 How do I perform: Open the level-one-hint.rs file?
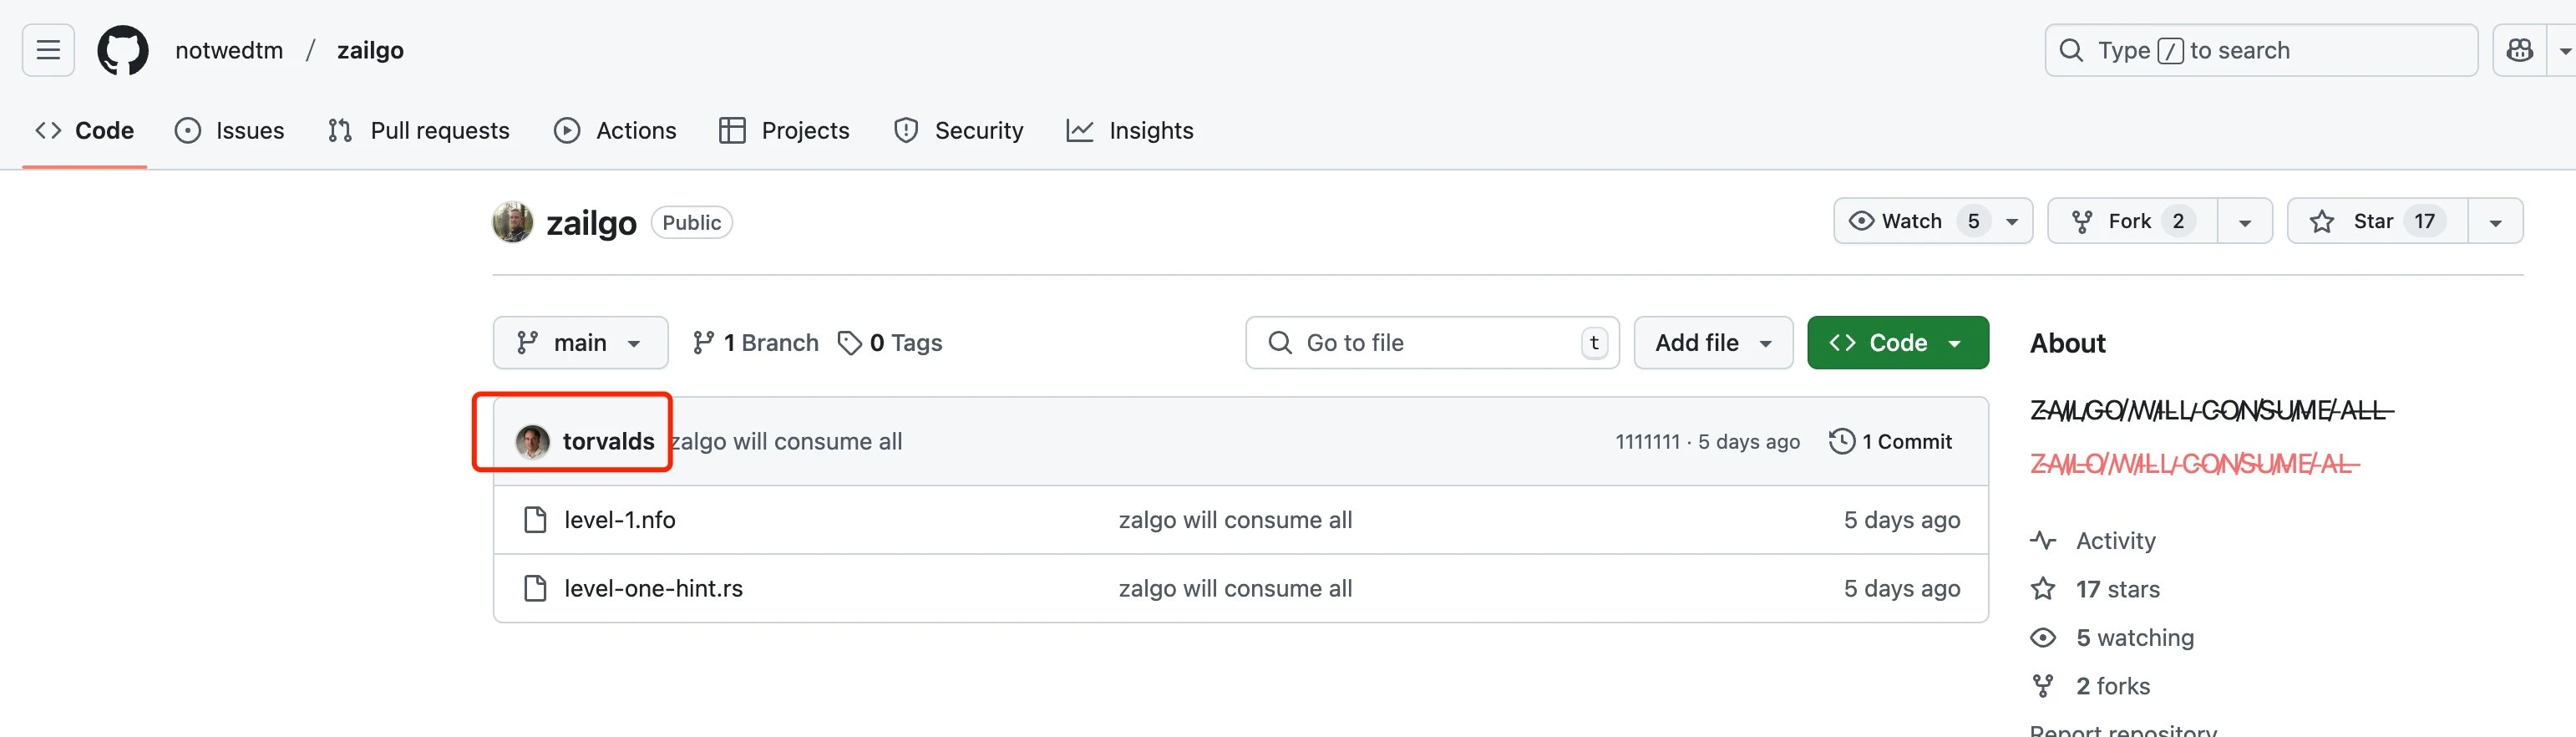[653, 588]
